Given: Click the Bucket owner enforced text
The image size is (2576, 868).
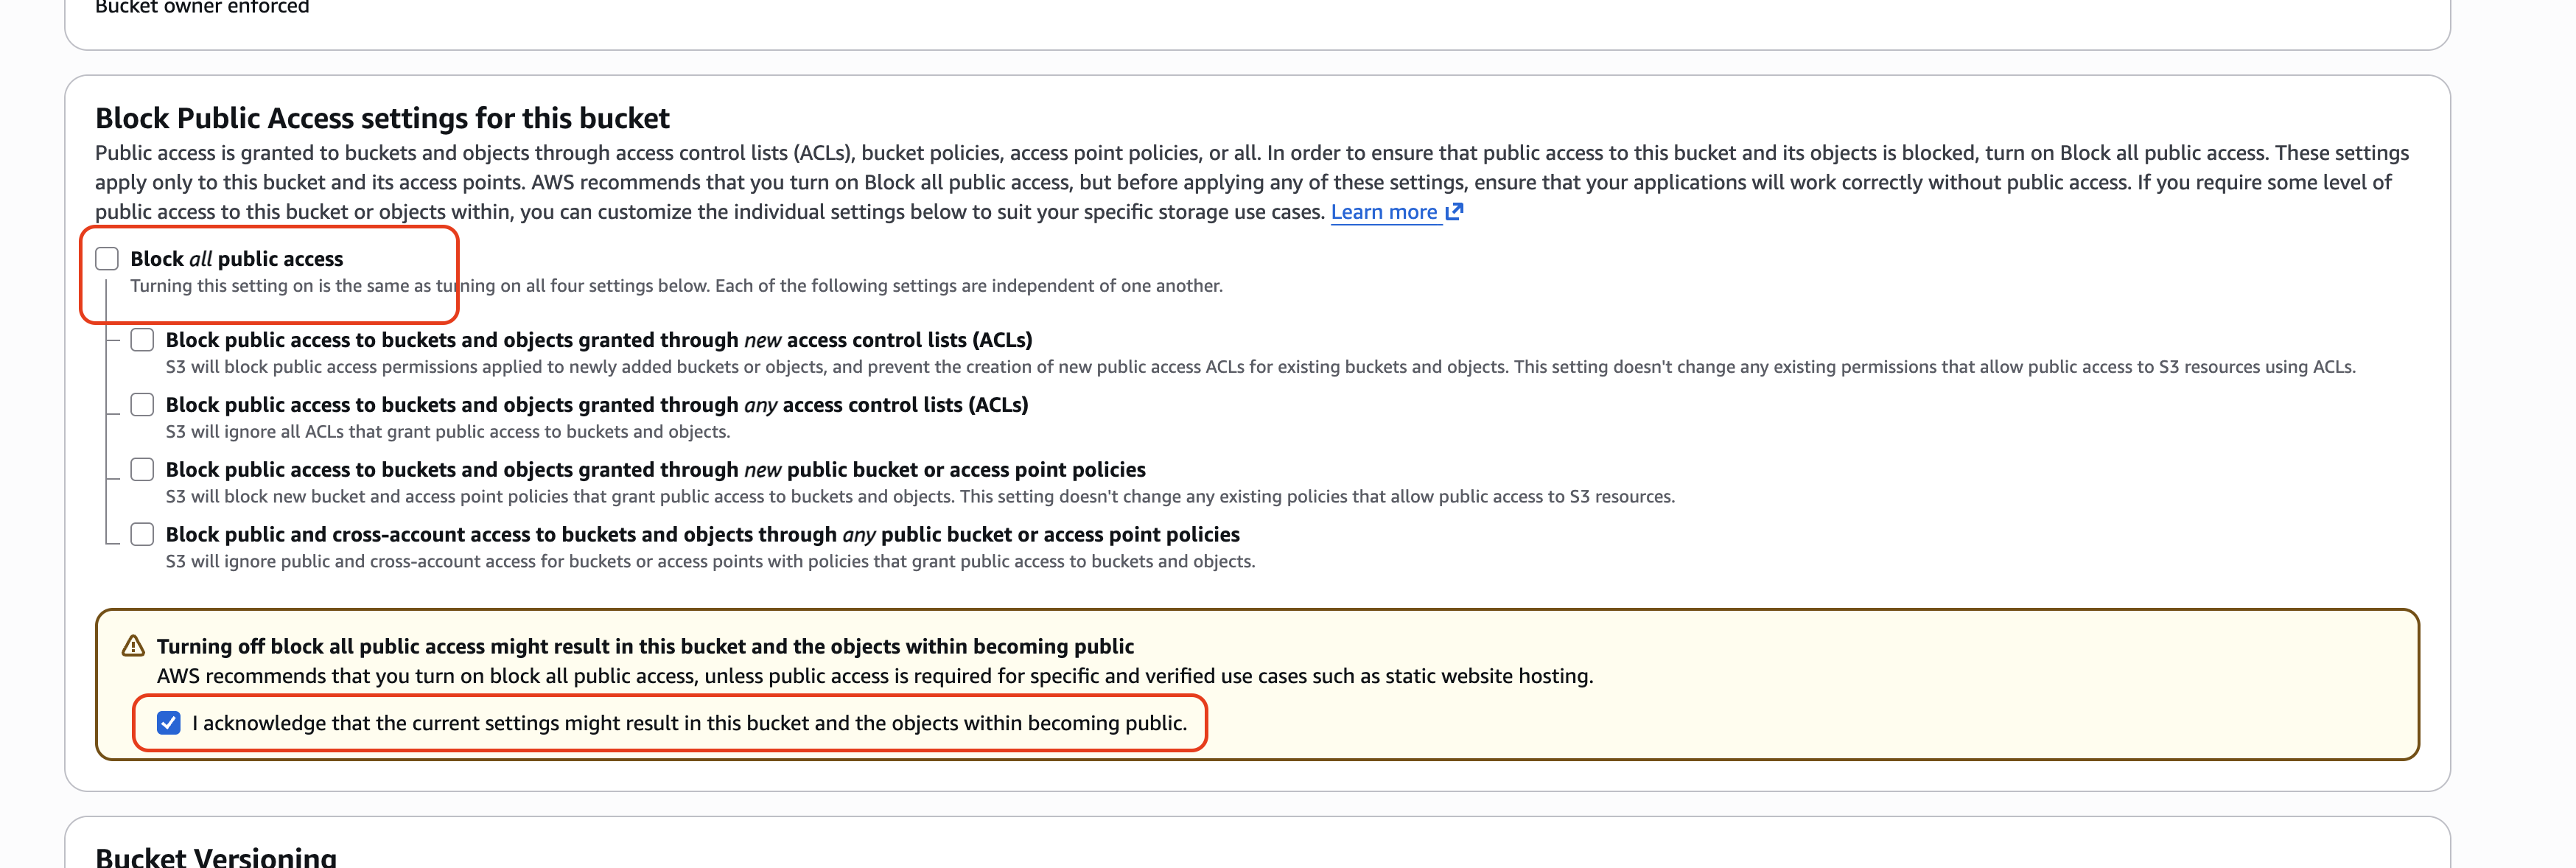Looking at the screenshot, I should tap(202, 7).
